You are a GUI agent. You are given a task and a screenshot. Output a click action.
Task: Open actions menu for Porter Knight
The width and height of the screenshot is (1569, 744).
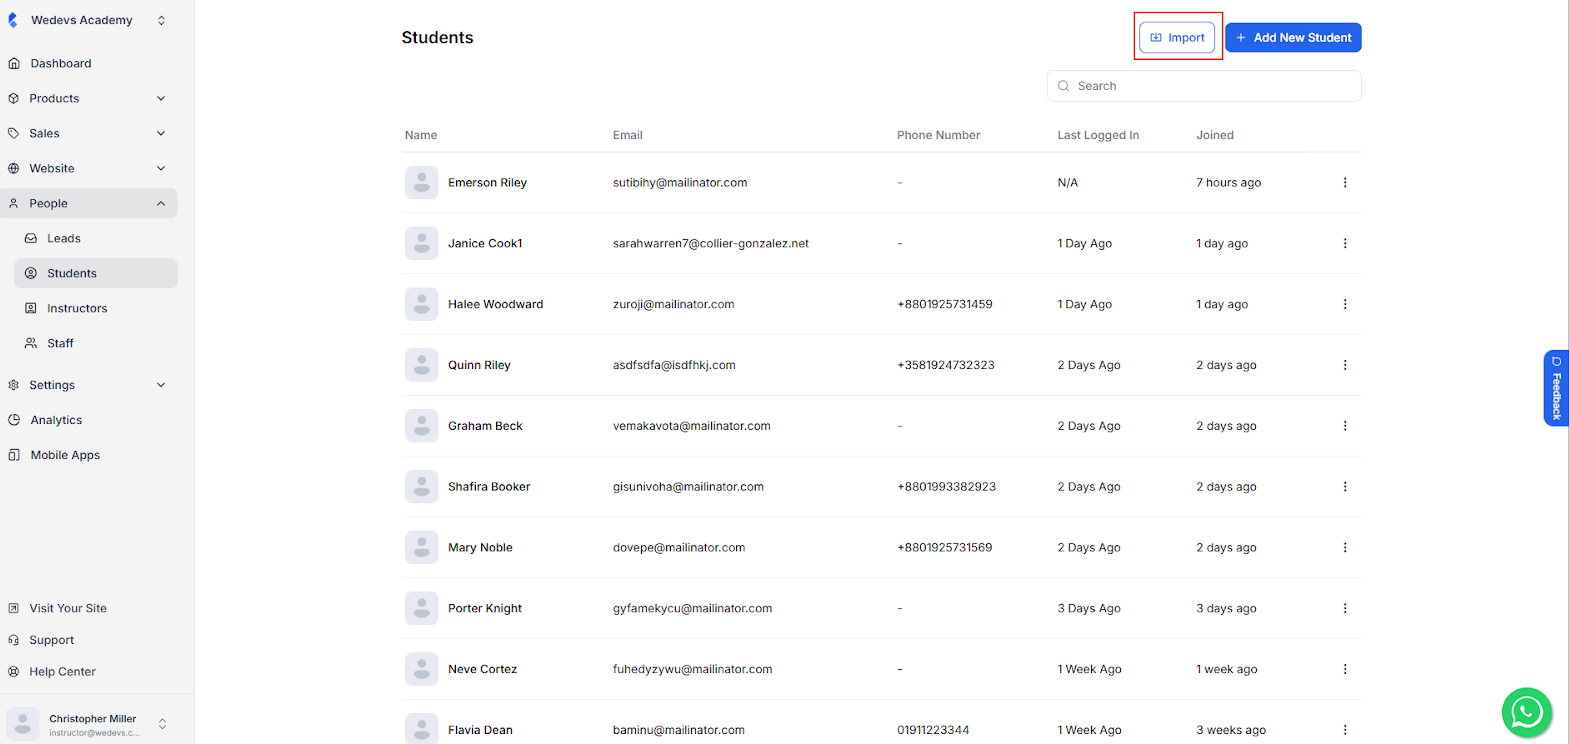click(x=1345, y=608)
